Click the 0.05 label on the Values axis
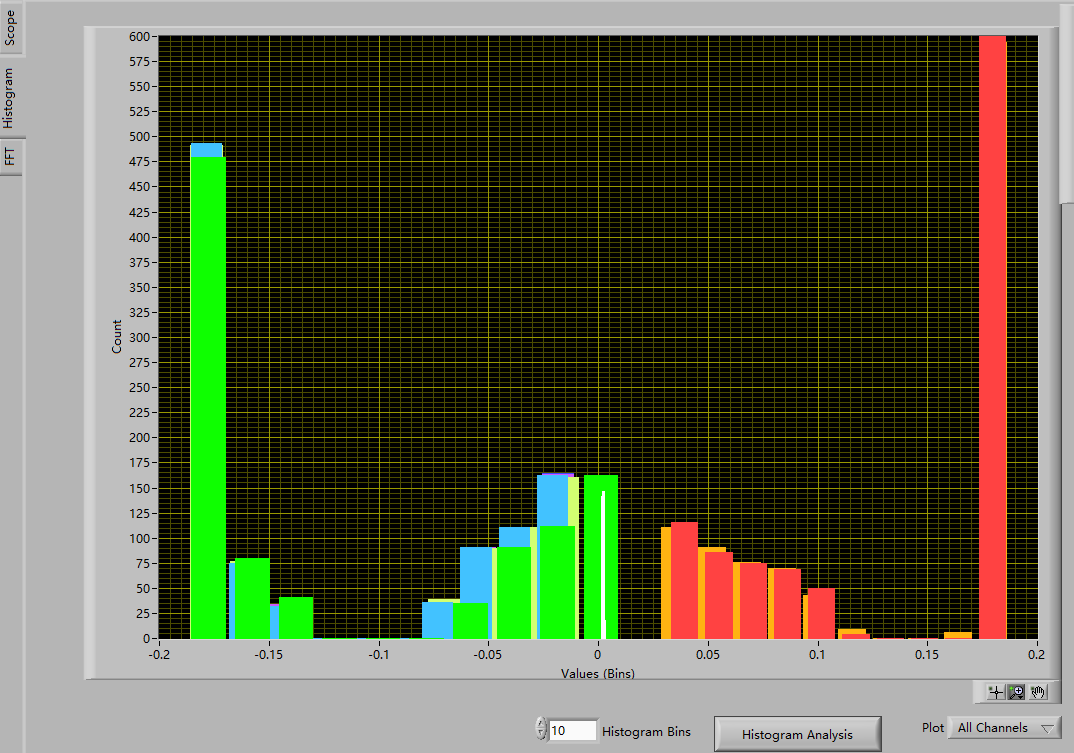This screenshot has height=753, width=1074. point(708,654)
